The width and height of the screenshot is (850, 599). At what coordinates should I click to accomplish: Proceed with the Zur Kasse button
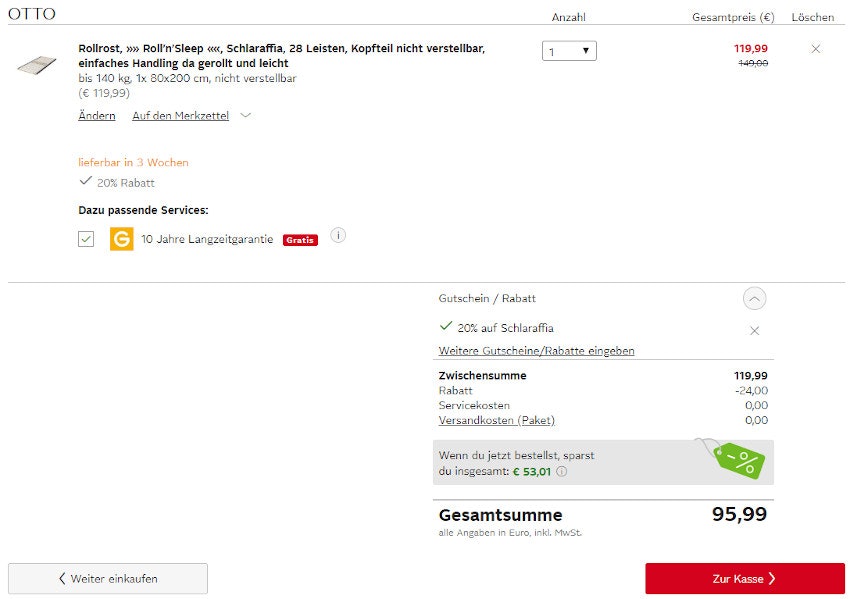point(744,578)
